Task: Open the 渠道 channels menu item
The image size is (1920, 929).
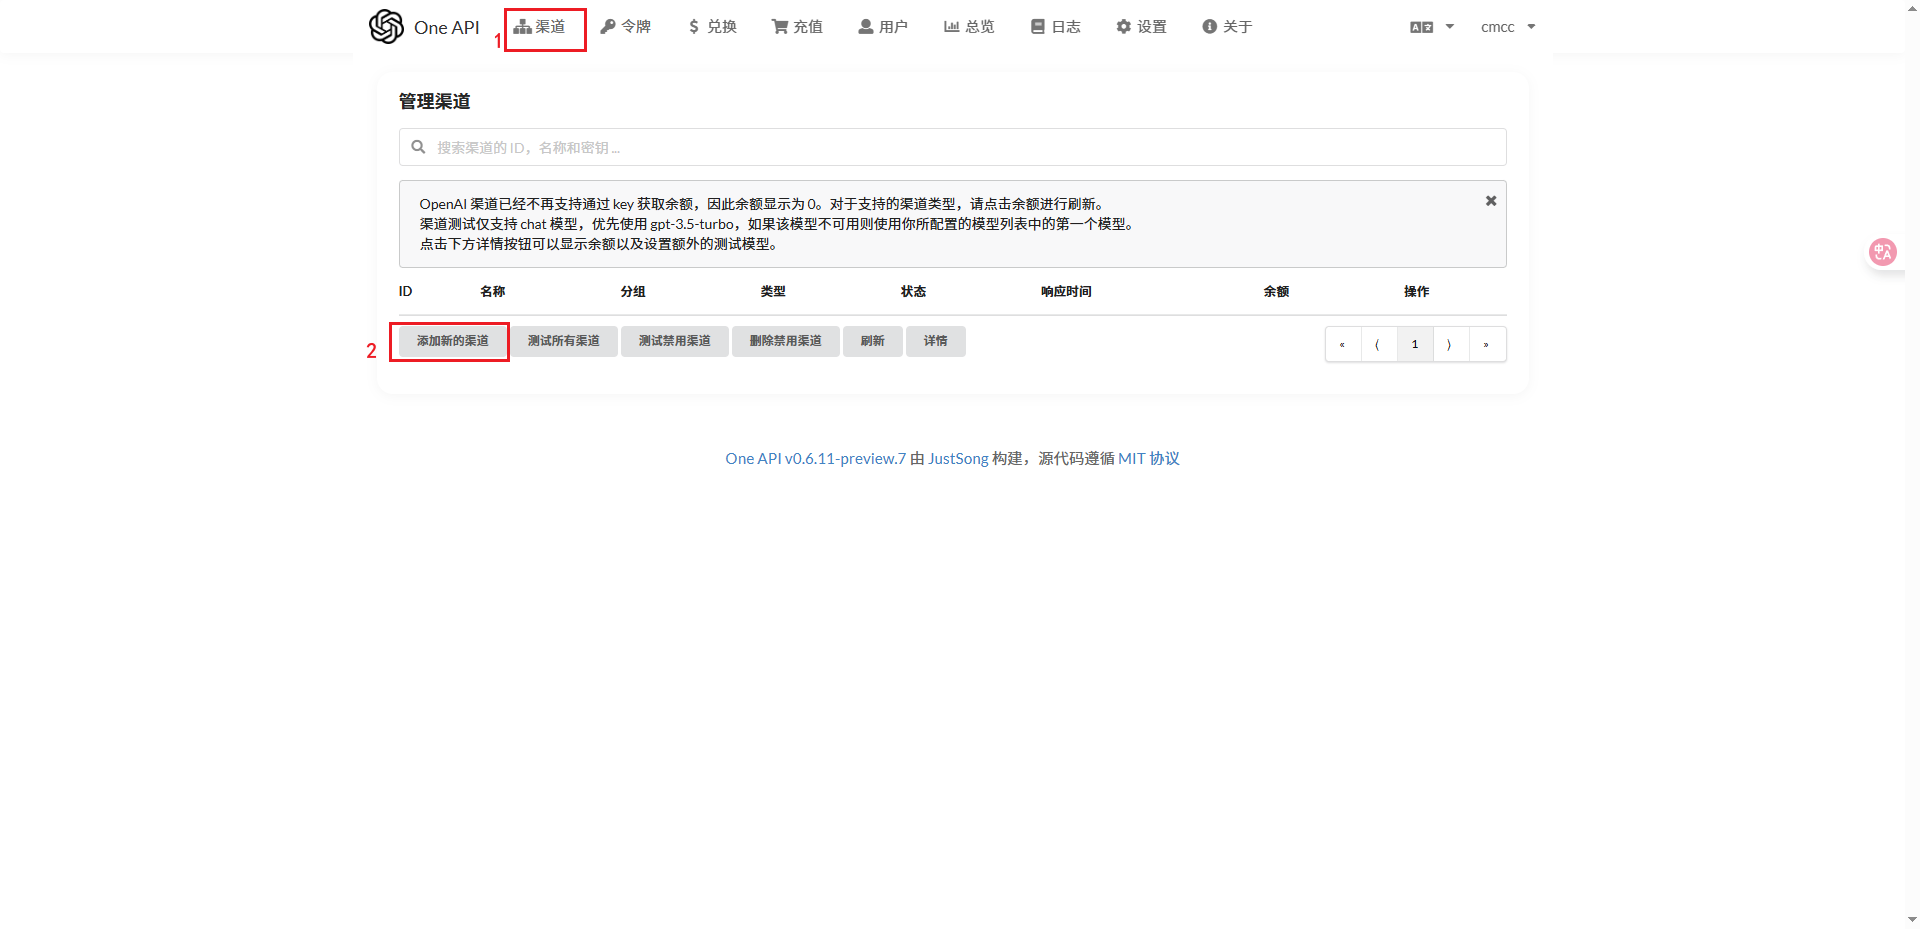Action: (x=540, y=27)
